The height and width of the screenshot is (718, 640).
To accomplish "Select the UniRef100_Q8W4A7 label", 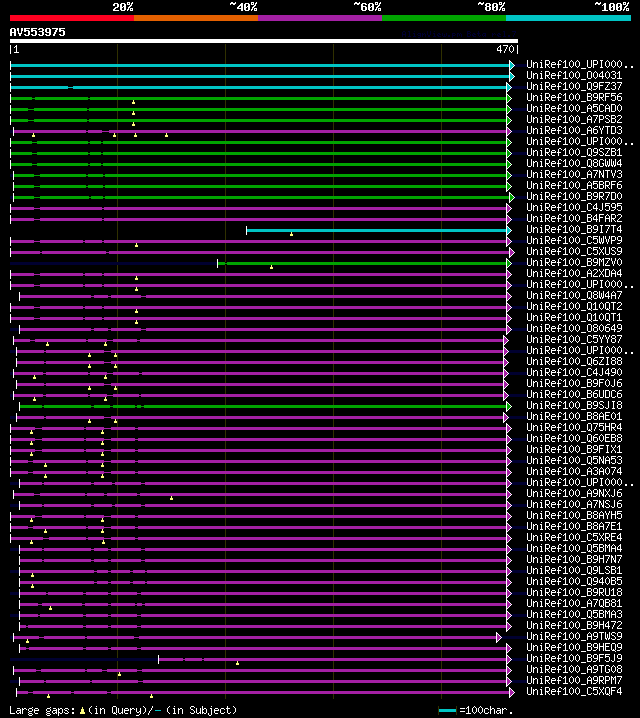I will 574,295.
